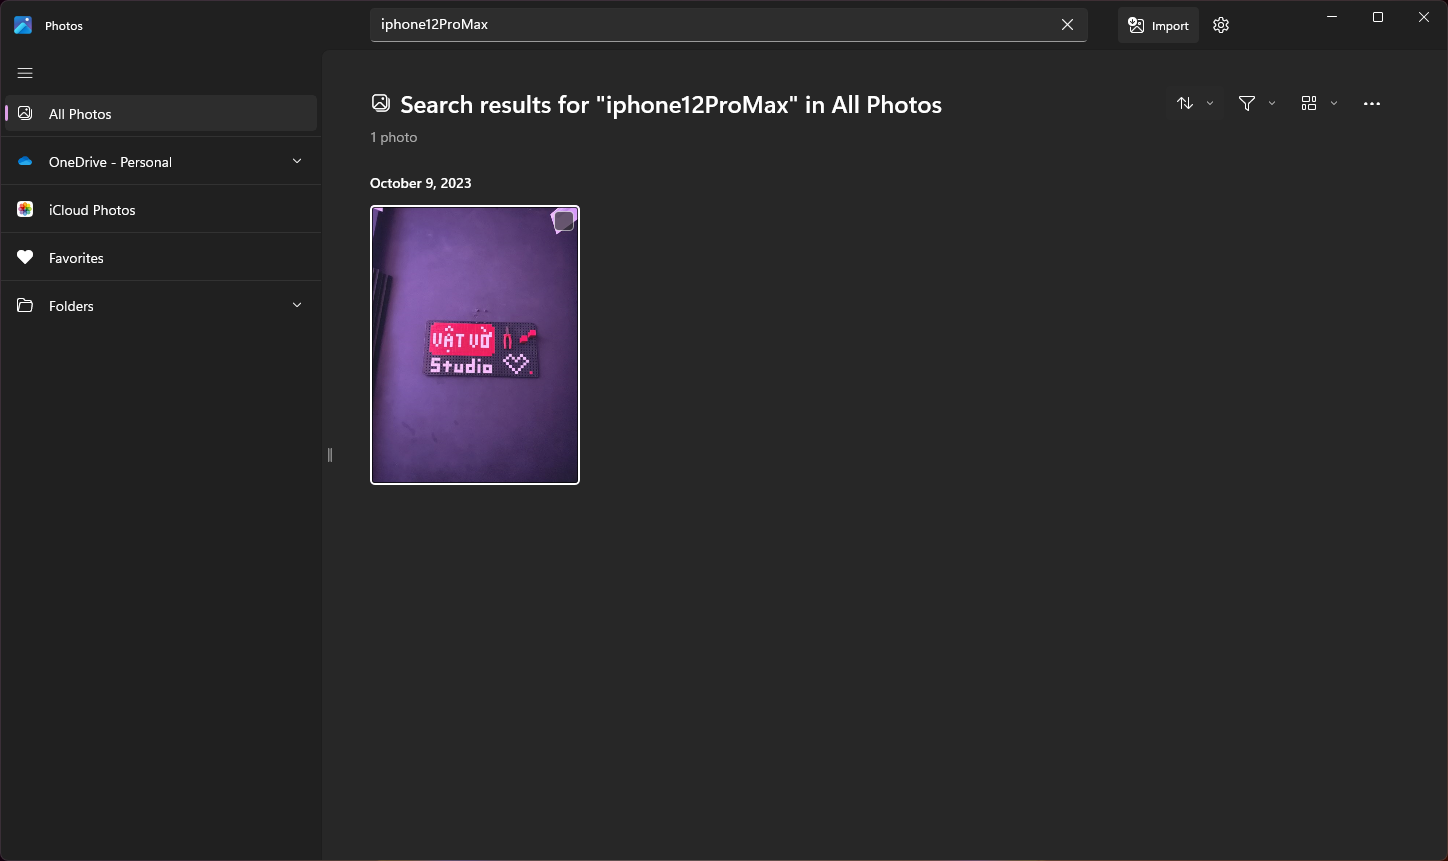
Task: Open the See more three-dots menu
Action: (x=1372, y=104)
